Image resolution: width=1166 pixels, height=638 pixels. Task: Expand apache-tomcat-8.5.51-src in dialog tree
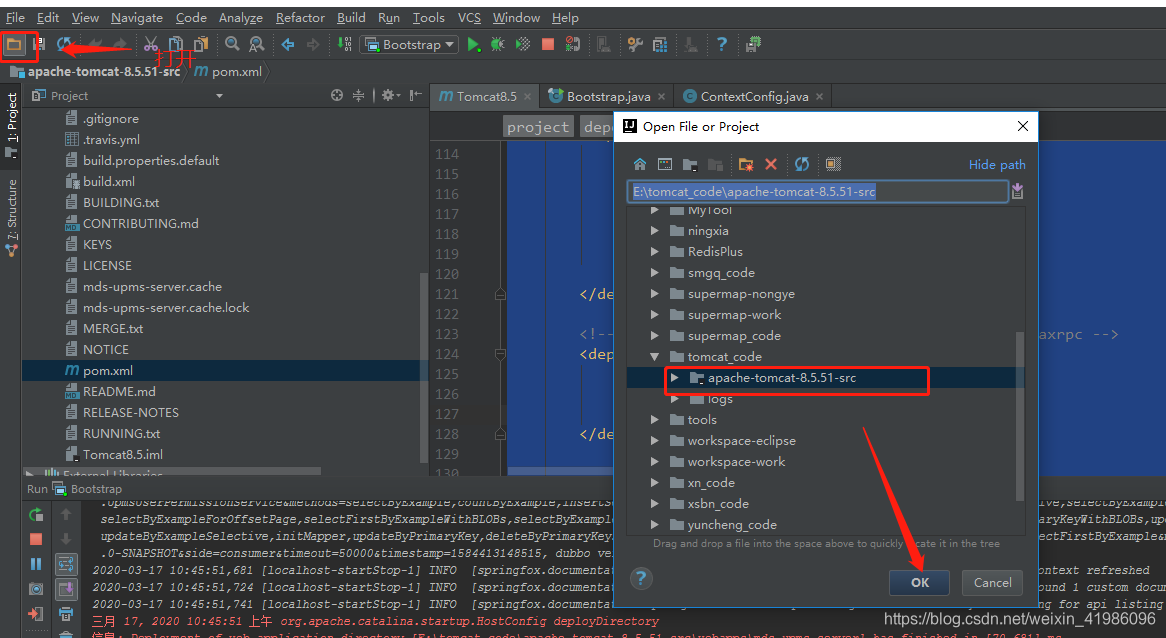coord(674,378)
